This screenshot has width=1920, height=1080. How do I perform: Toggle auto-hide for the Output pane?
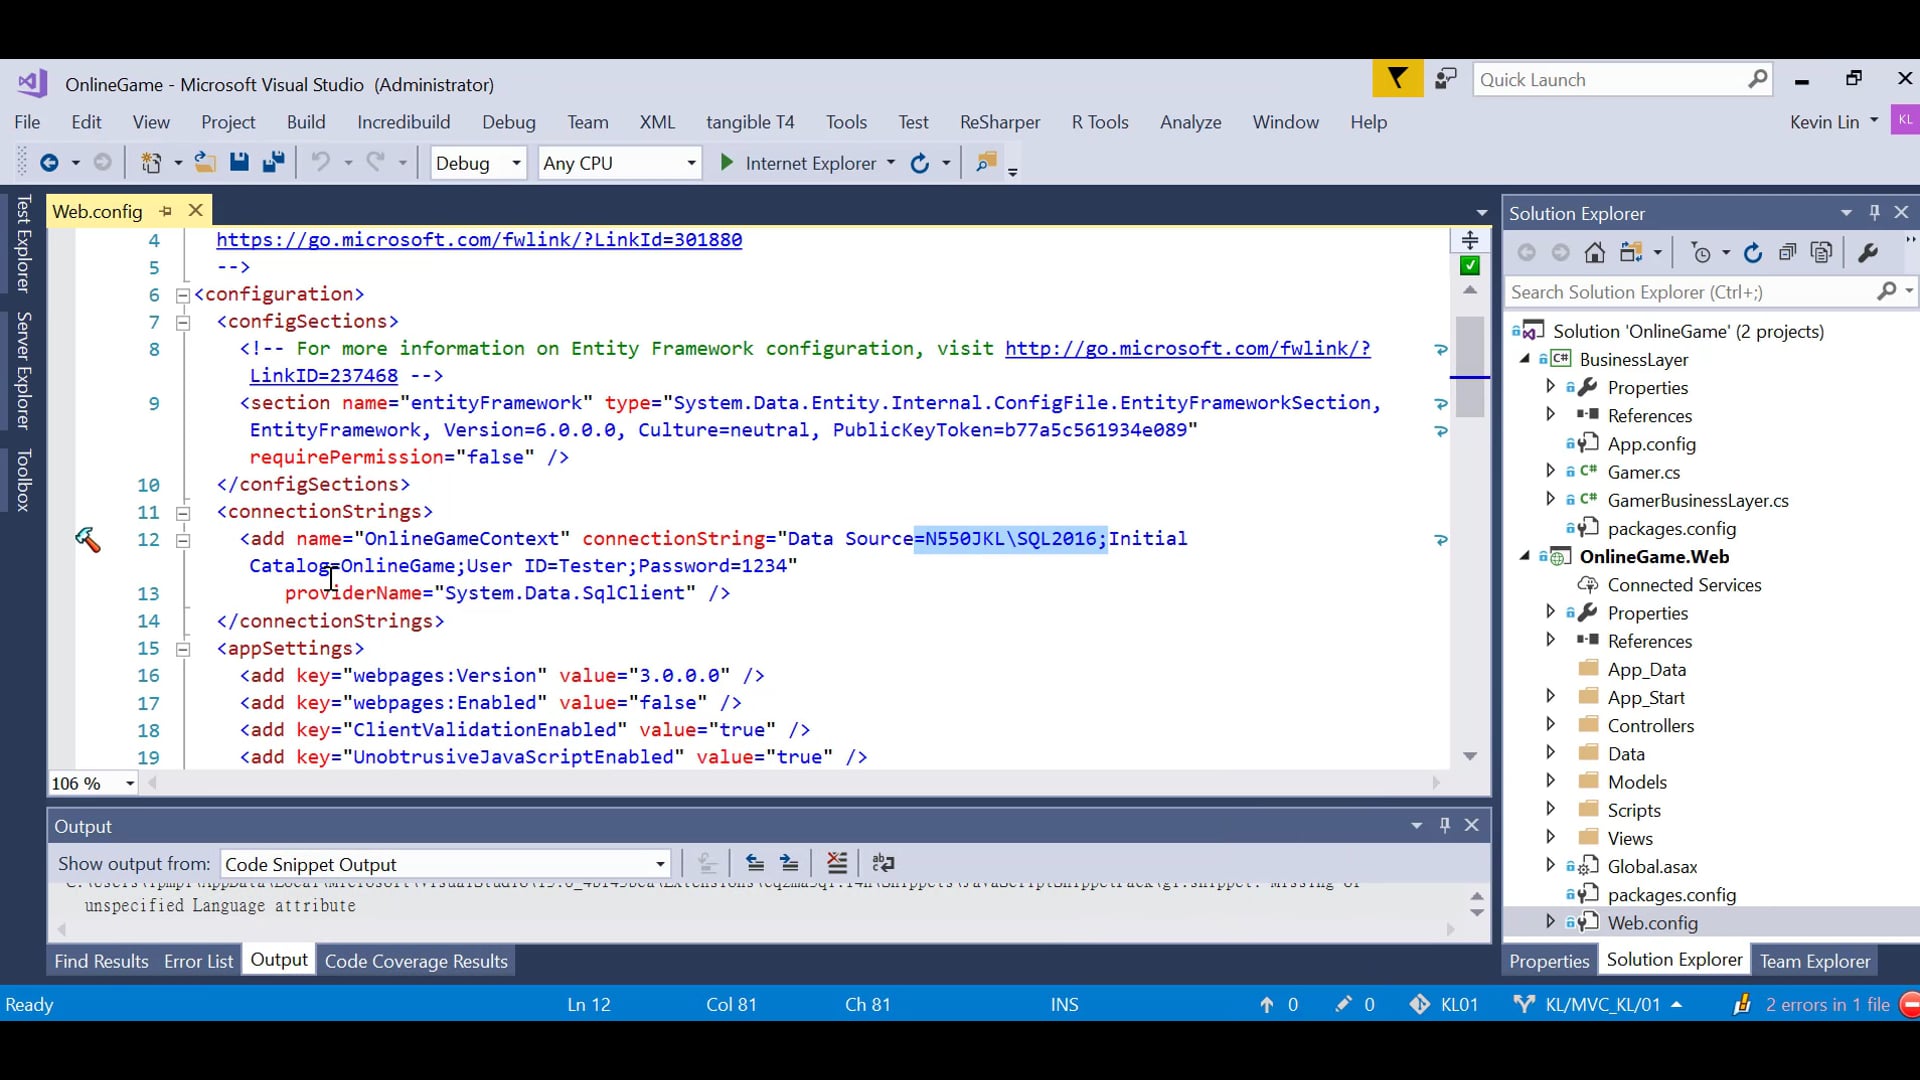pos(1445,826)
